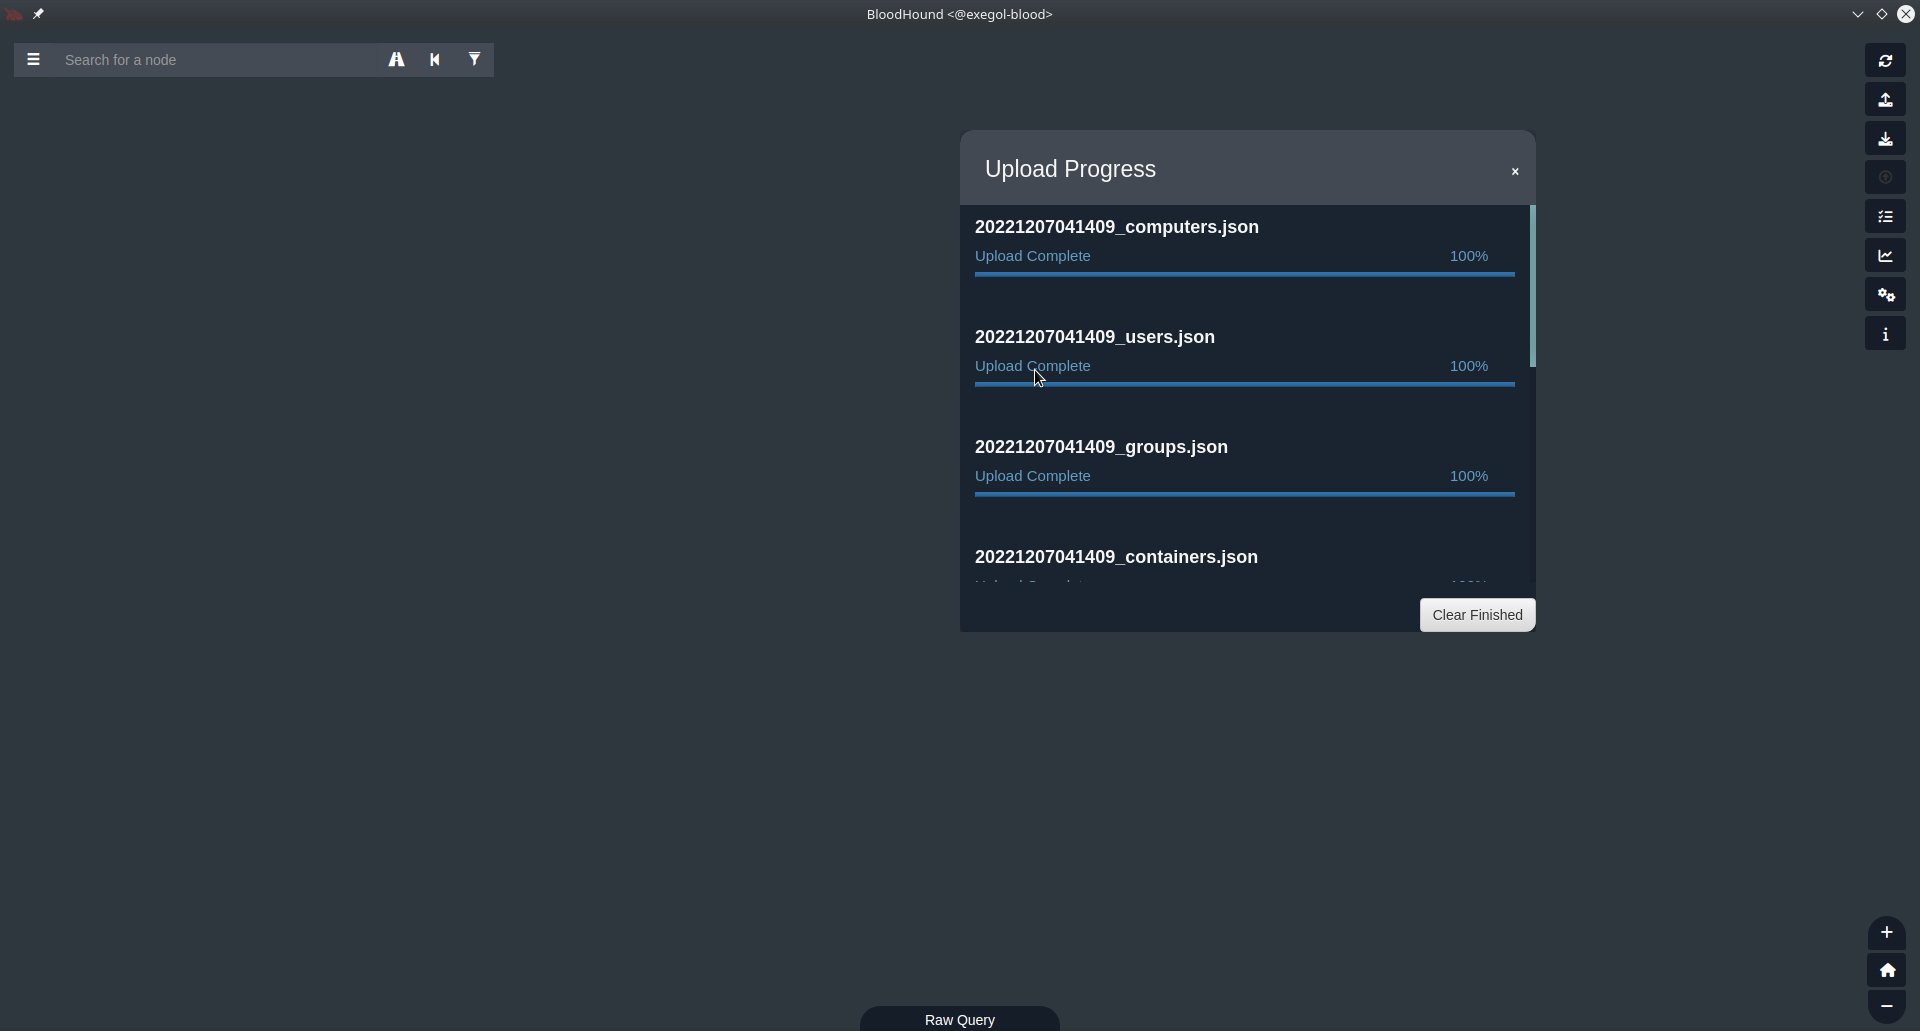This screenshot has height=1031, width=1920.
Task: Click the back step icon in search bar
Action: tap(435, 60)
